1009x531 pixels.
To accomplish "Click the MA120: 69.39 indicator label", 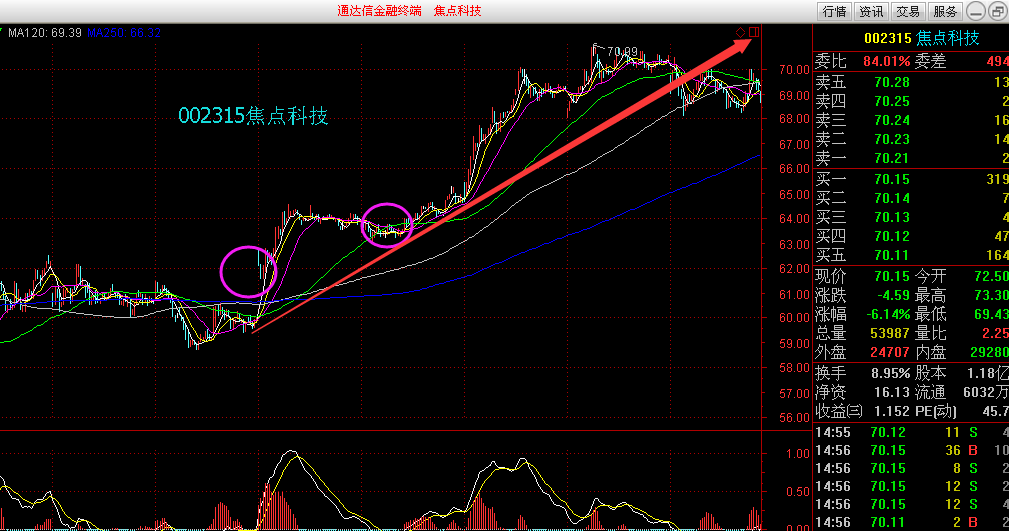I will pyautogui.click(x=44, y=33).
